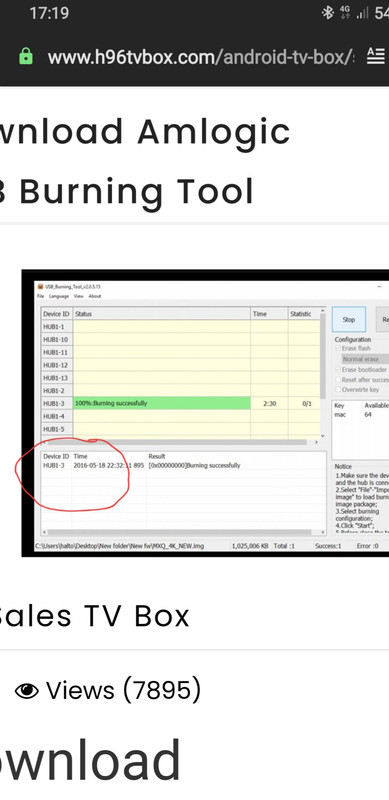This screenshot has width=389, height=800.
Task: Tap the Views (7895) counter text
Action: 124,691
